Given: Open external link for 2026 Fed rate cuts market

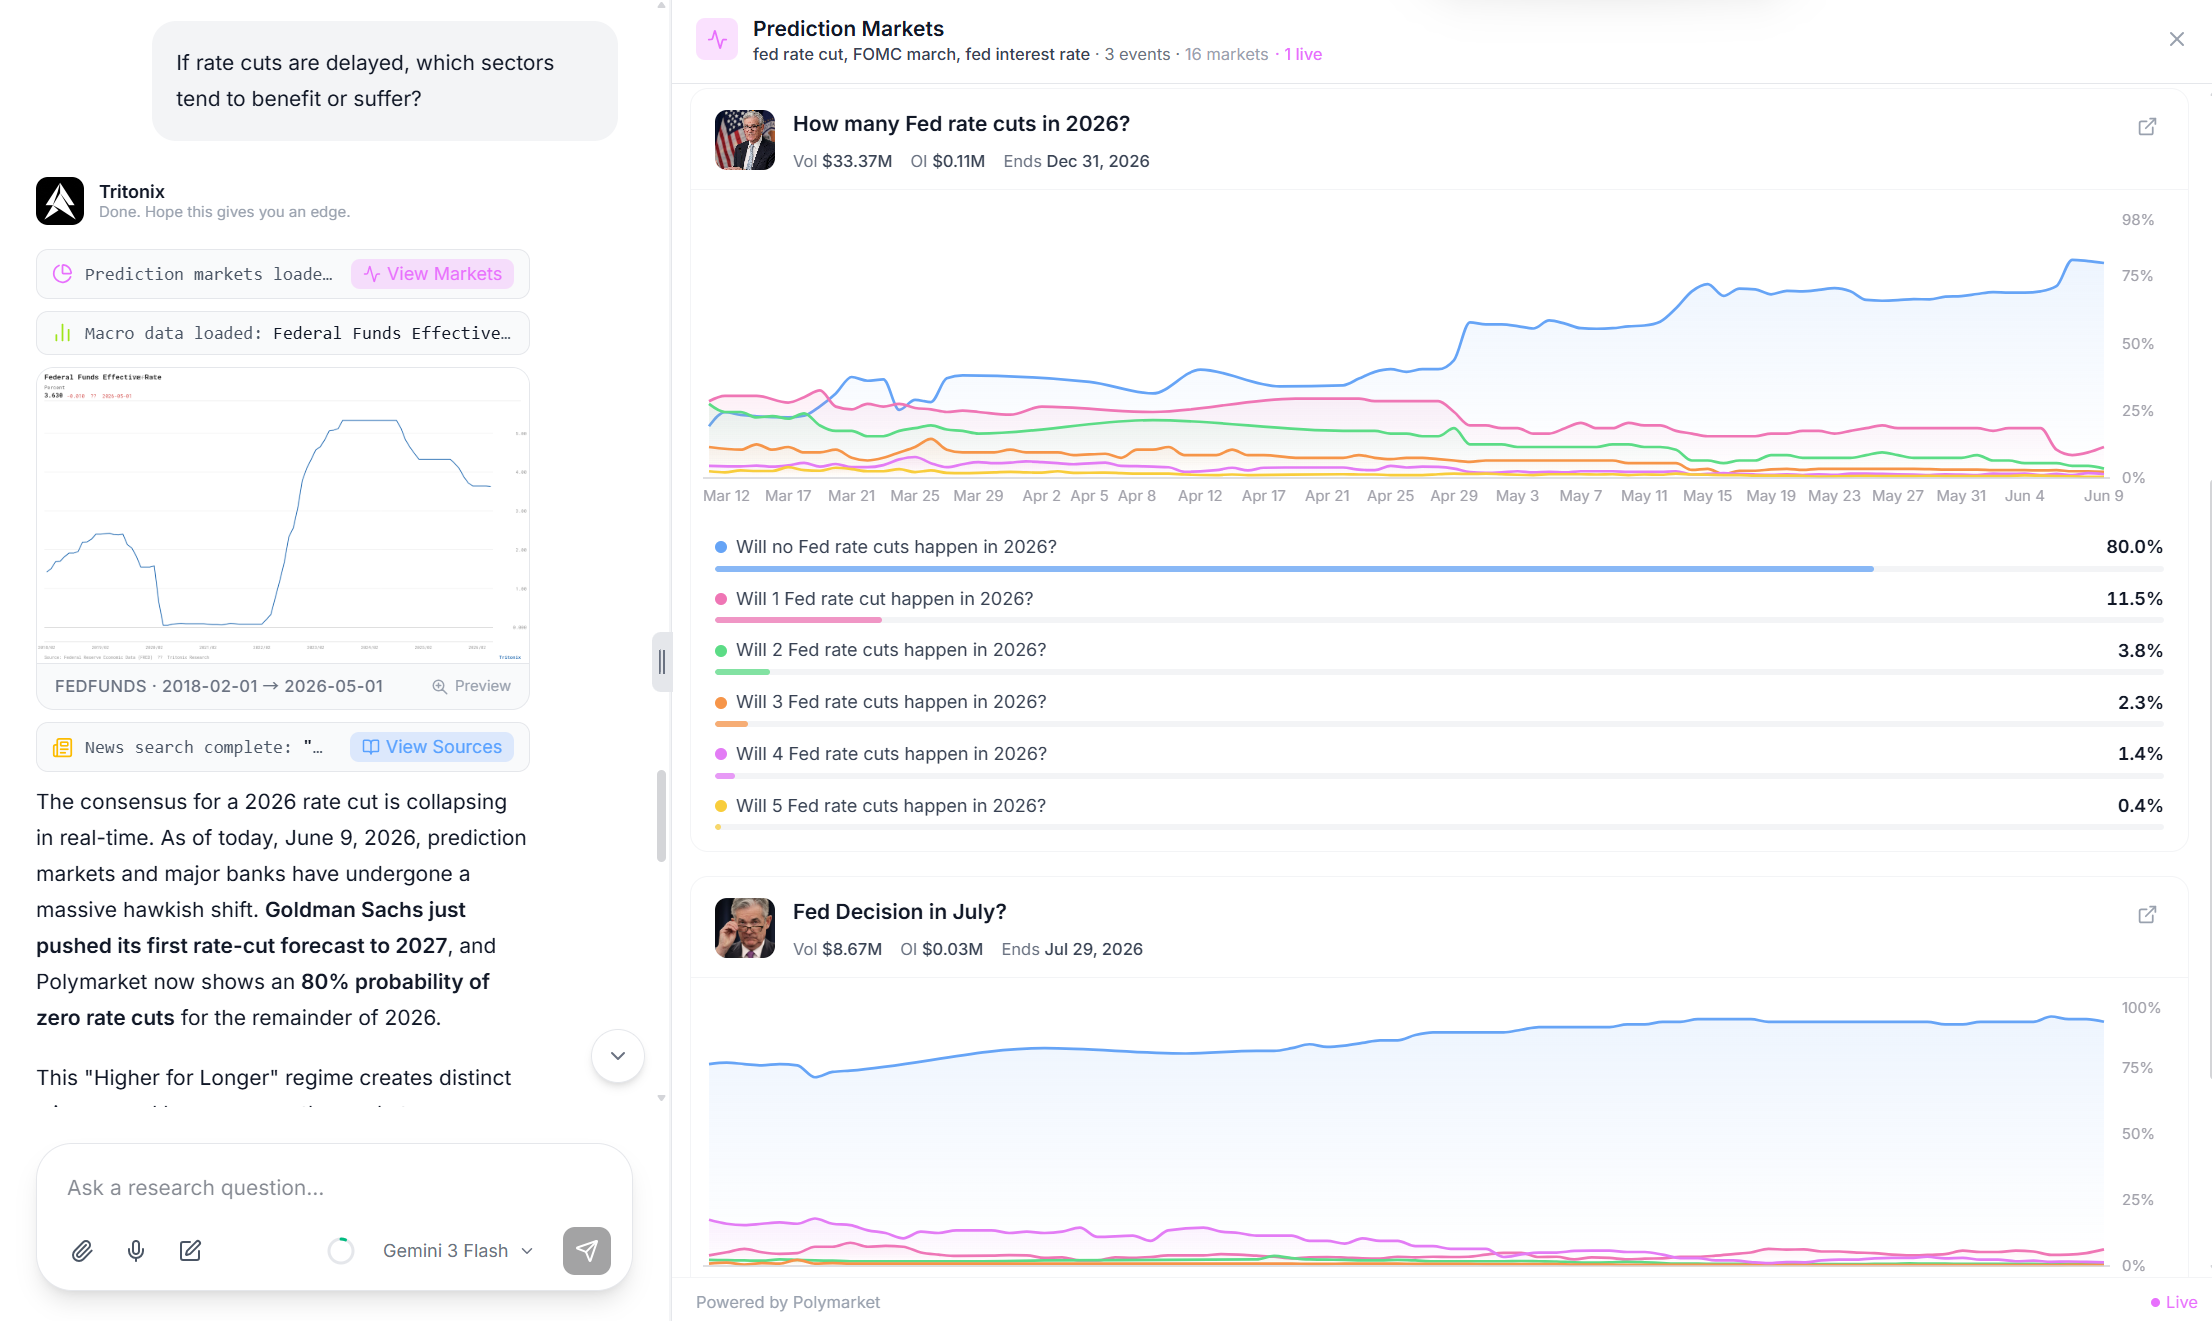Looking at the screenshot, I should pyautogui.click(x=2147, y=127).
